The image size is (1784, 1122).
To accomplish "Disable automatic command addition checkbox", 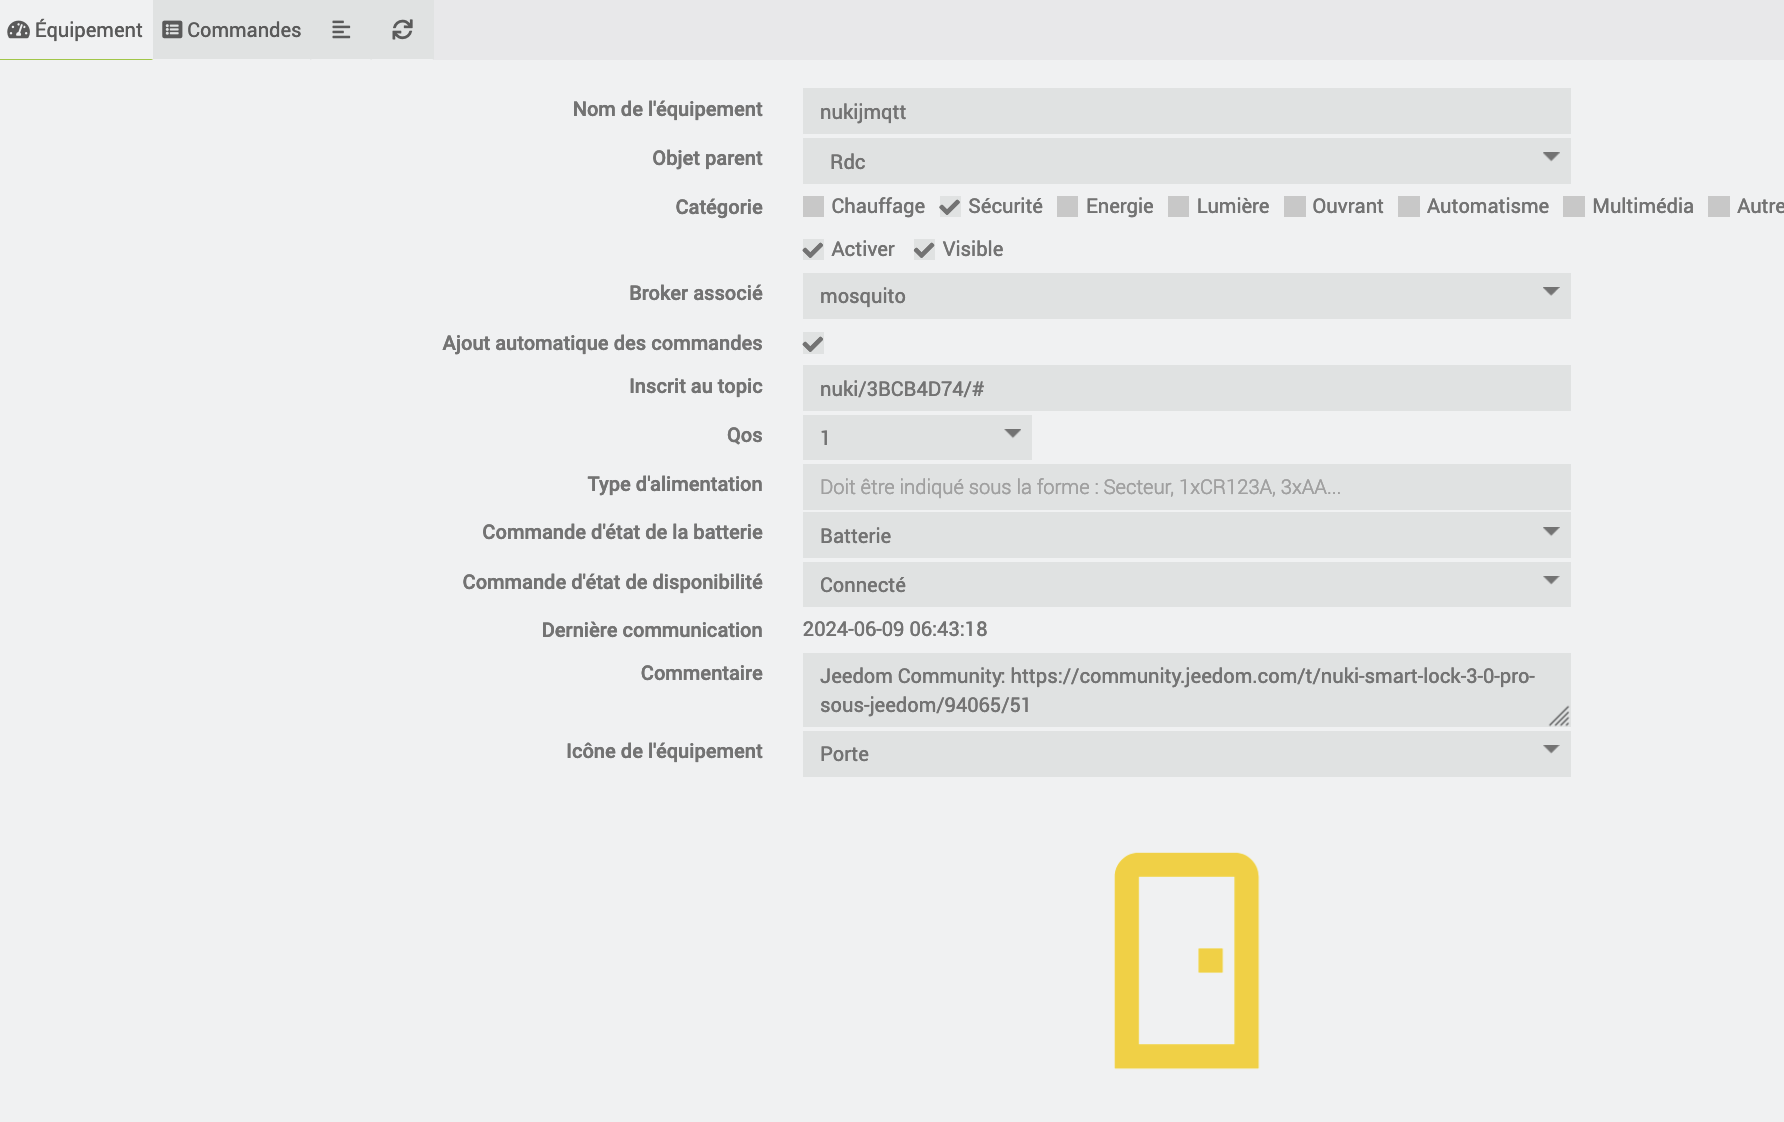I will point(813,344).
